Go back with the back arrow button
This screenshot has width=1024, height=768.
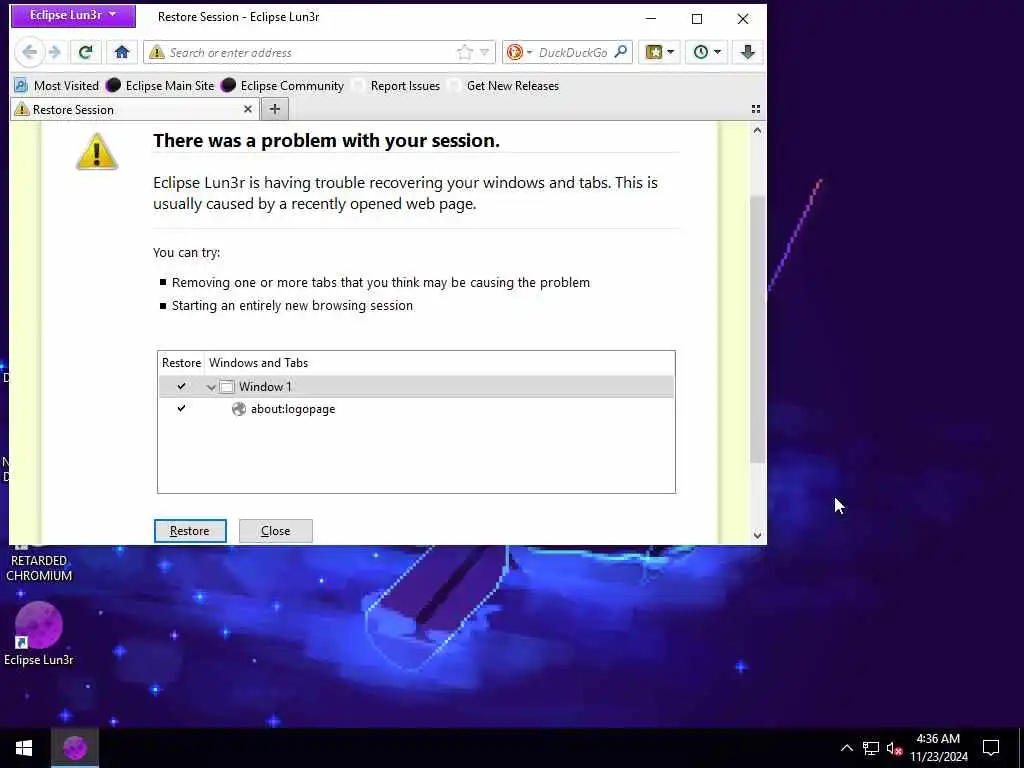click(x=29, y=52)
